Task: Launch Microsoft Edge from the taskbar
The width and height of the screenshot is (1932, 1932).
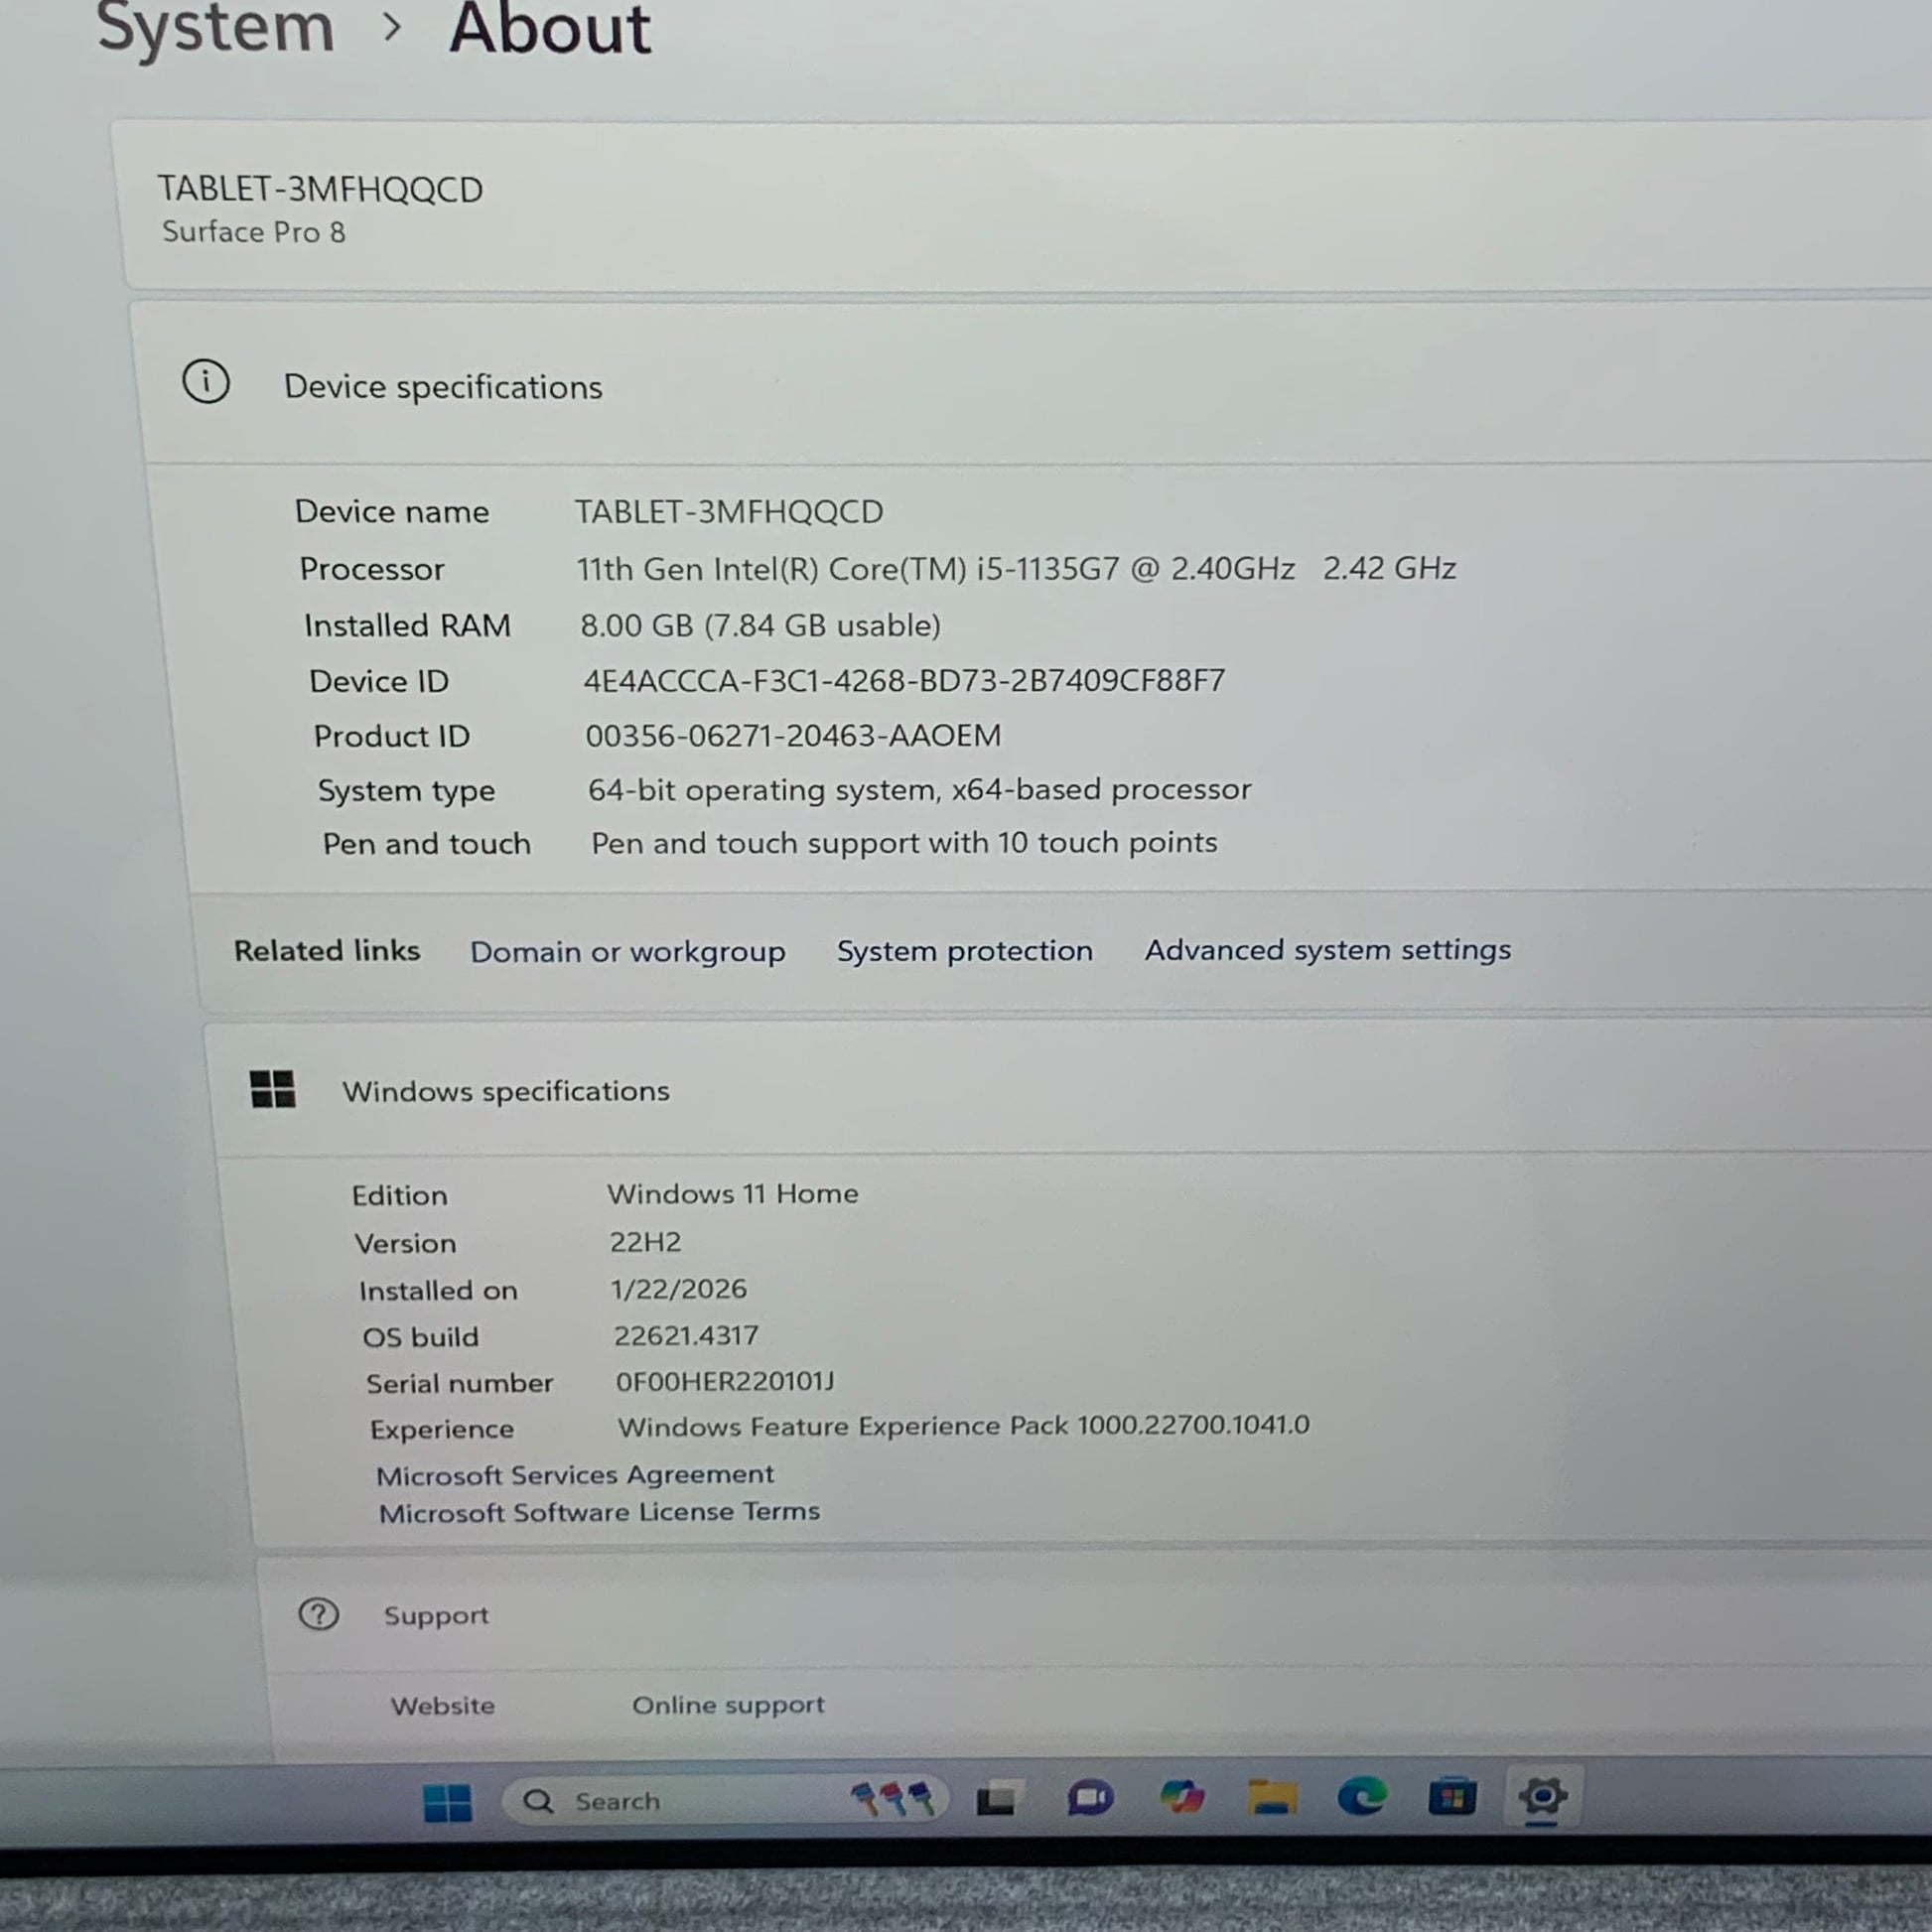Action: point(1362,1797)
